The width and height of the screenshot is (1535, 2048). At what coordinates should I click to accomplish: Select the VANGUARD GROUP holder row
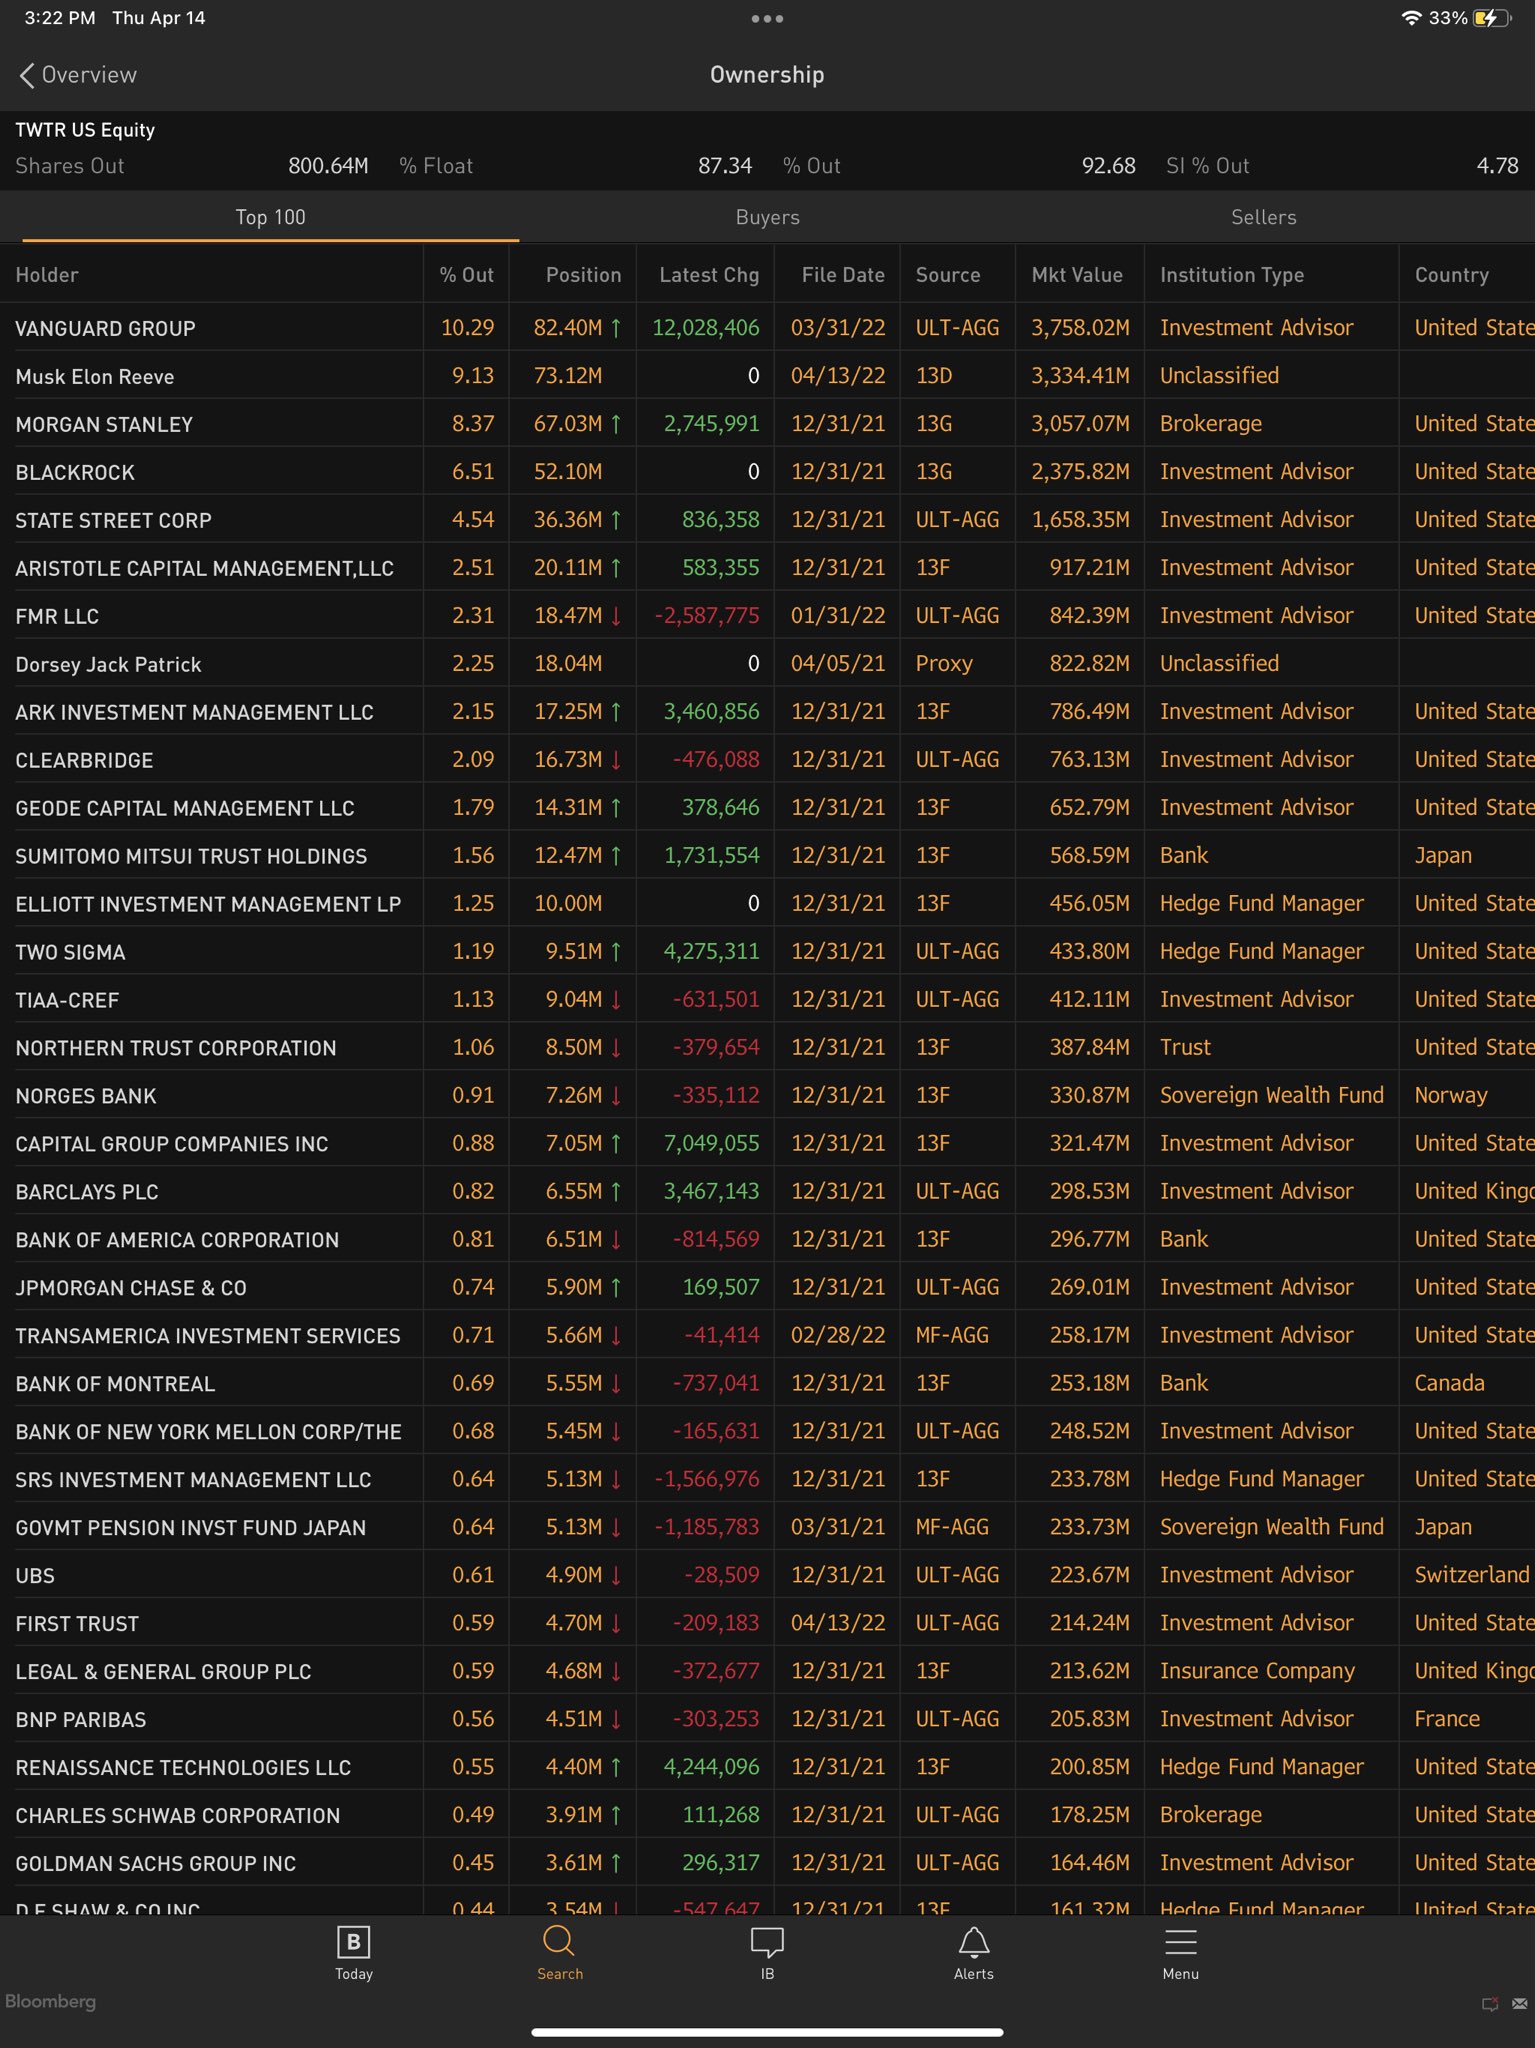point(767,328)
